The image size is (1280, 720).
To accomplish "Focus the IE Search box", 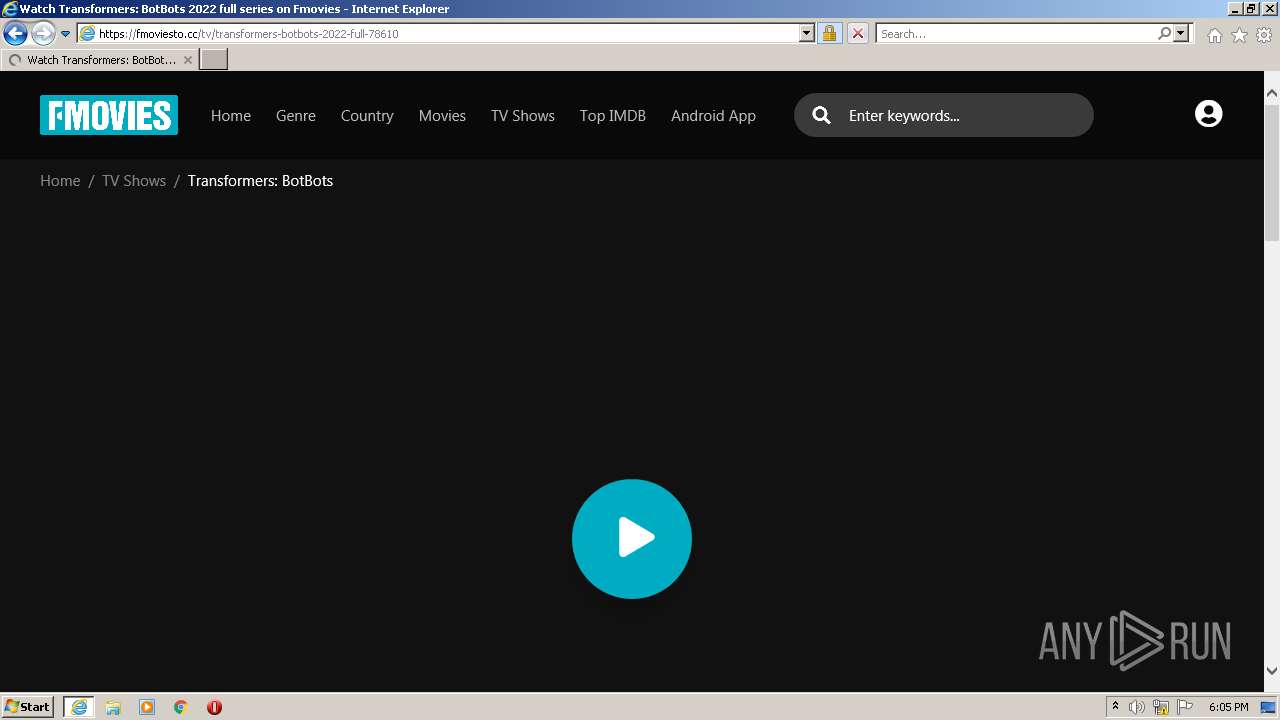I will coord(1017,33).
